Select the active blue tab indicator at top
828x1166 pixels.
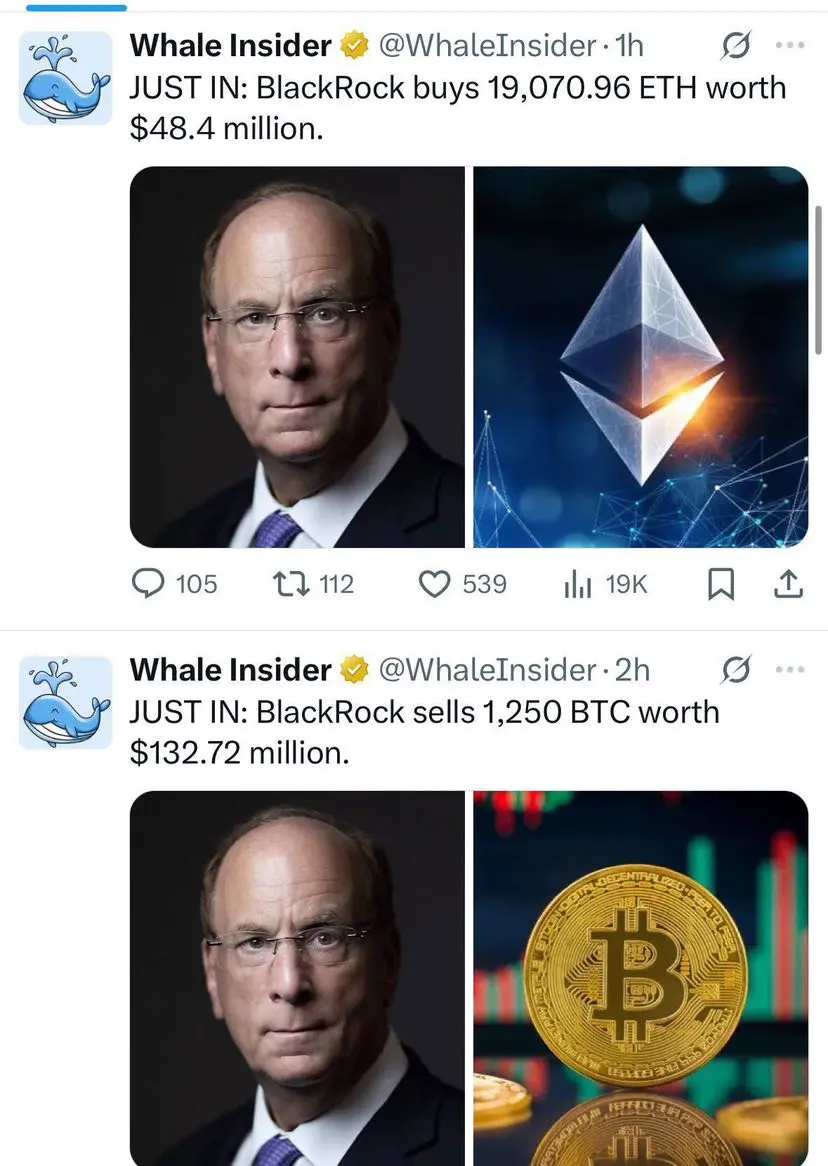click(x=76, y=7)
